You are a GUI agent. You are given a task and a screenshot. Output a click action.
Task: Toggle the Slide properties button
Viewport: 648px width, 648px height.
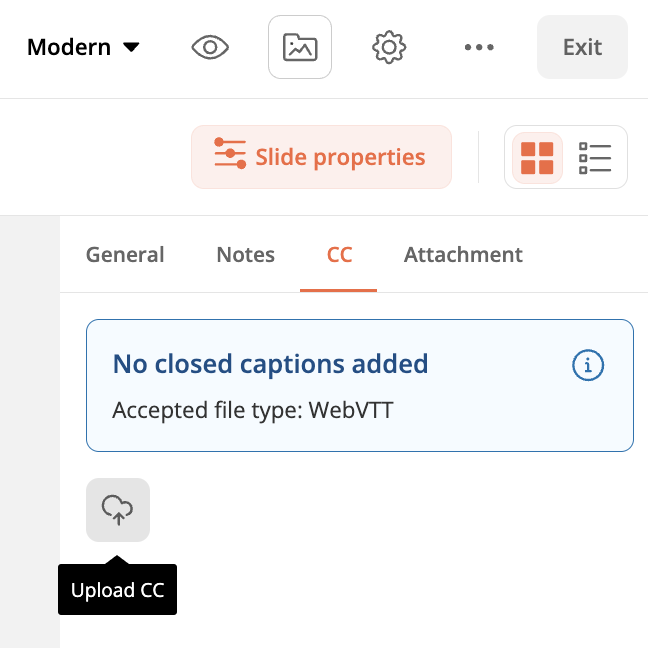pos(321,157)
